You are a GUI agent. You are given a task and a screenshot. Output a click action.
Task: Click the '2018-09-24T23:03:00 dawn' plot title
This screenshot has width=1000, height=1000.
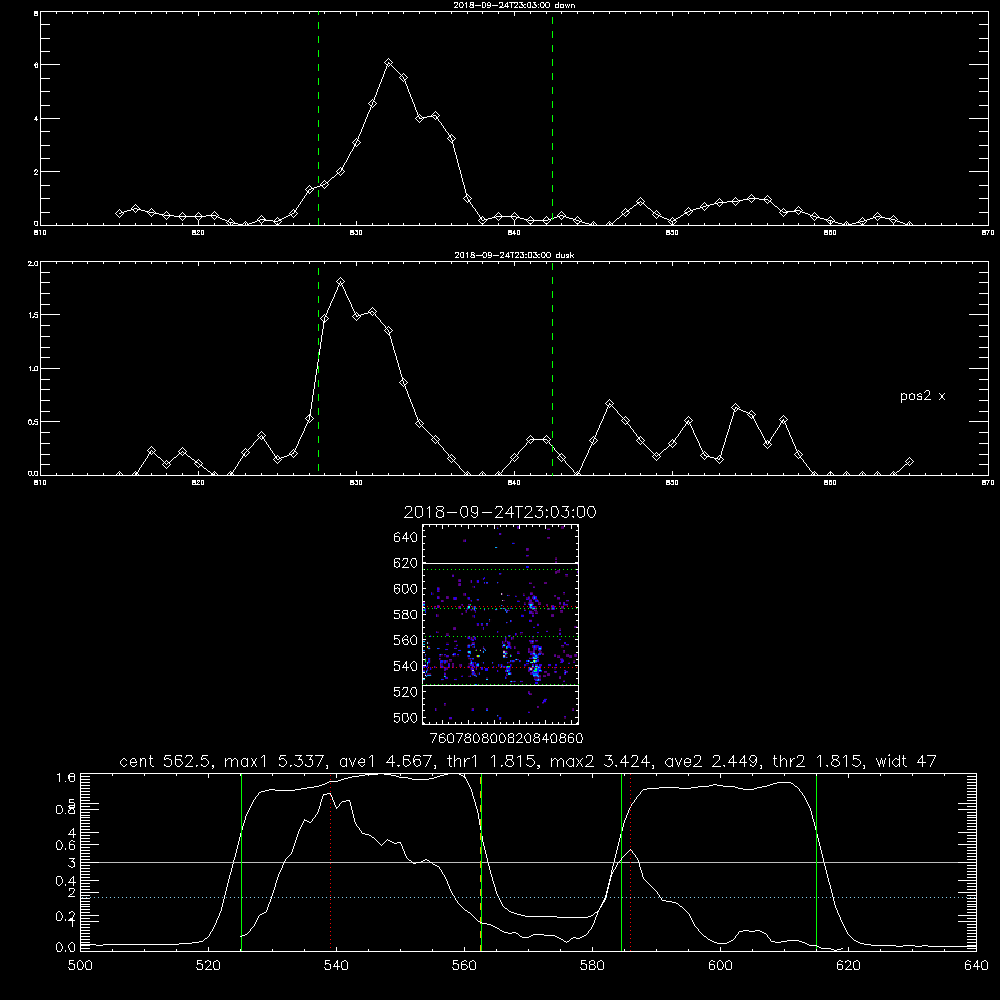pos(514,5)
